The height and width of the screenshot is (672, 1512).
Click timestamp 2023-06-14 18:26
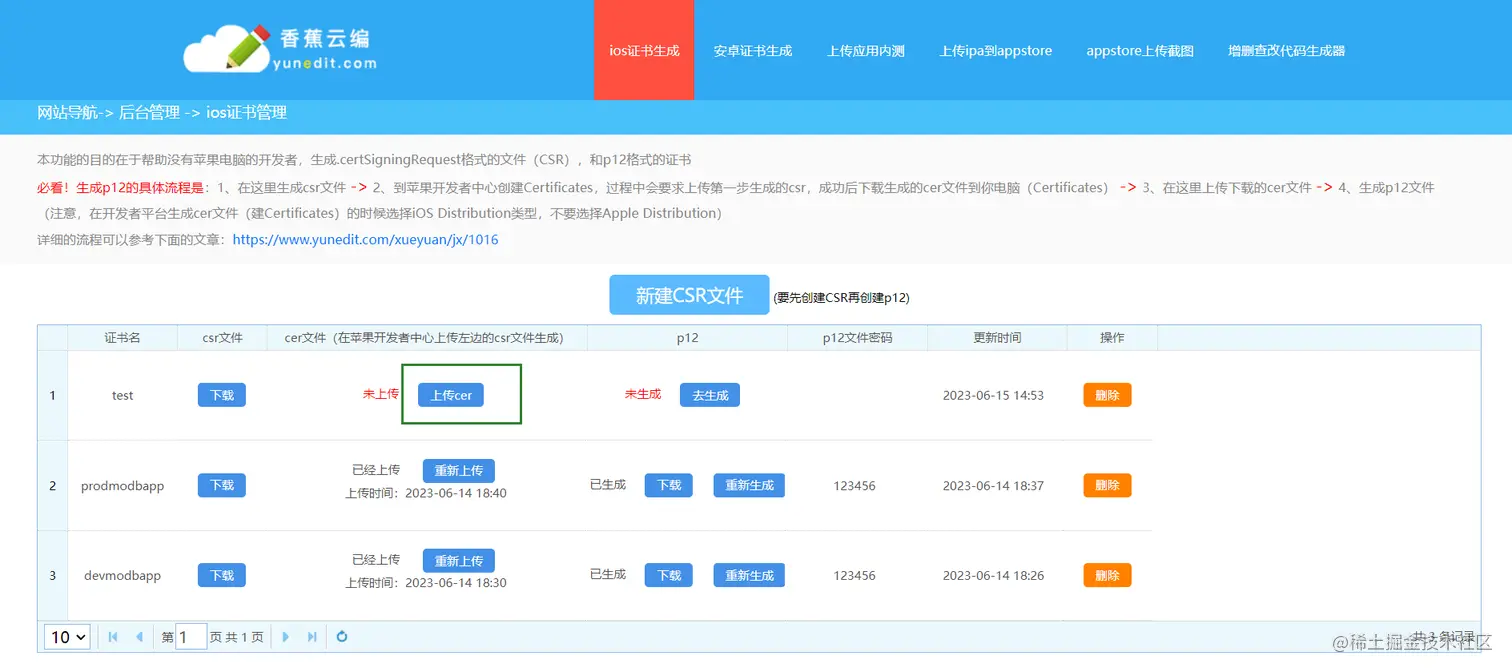tap(993, 575)
